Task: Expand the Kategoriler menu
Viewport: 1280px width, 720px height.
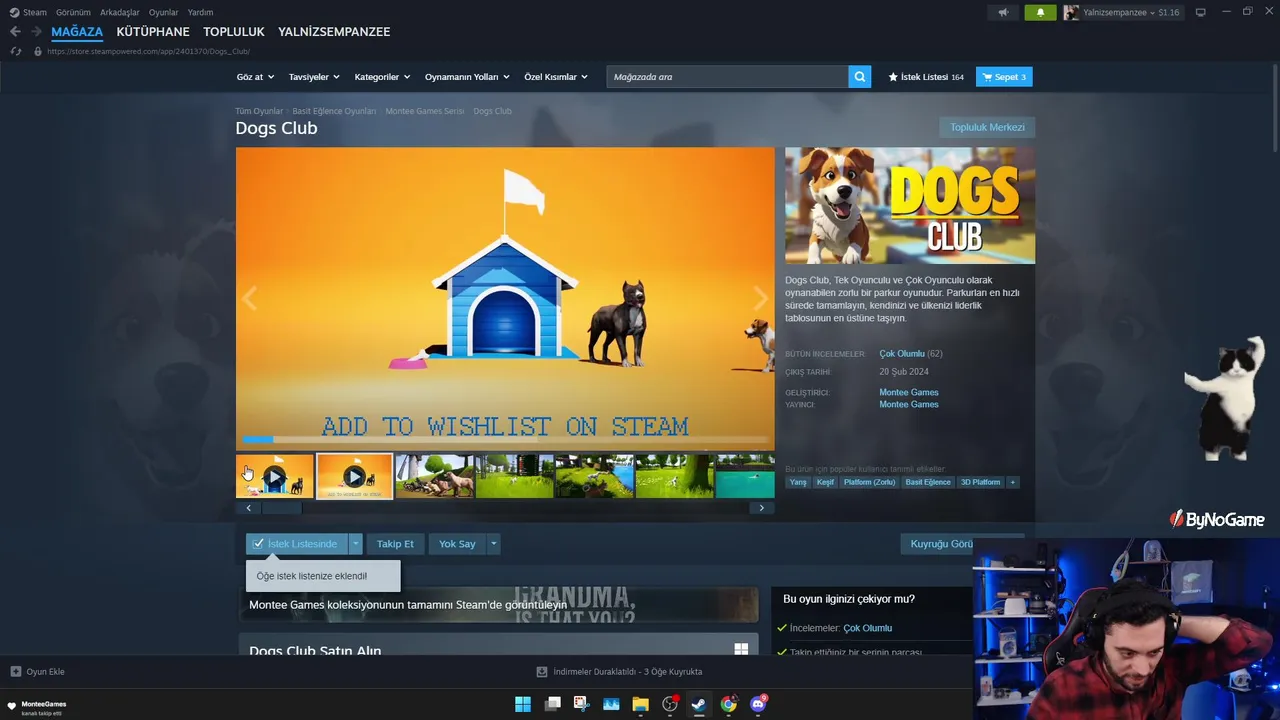Action: click(x=381, y=77)
